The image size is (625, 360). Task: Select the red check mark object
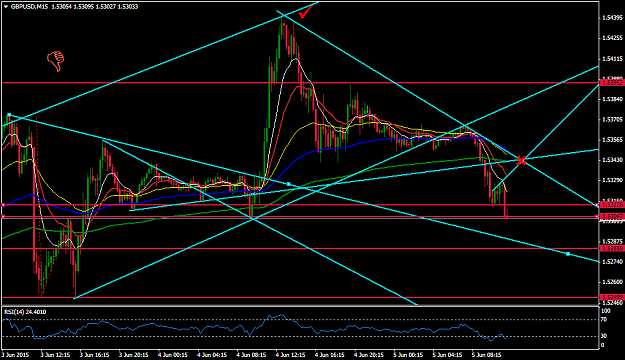click(305, 13)
